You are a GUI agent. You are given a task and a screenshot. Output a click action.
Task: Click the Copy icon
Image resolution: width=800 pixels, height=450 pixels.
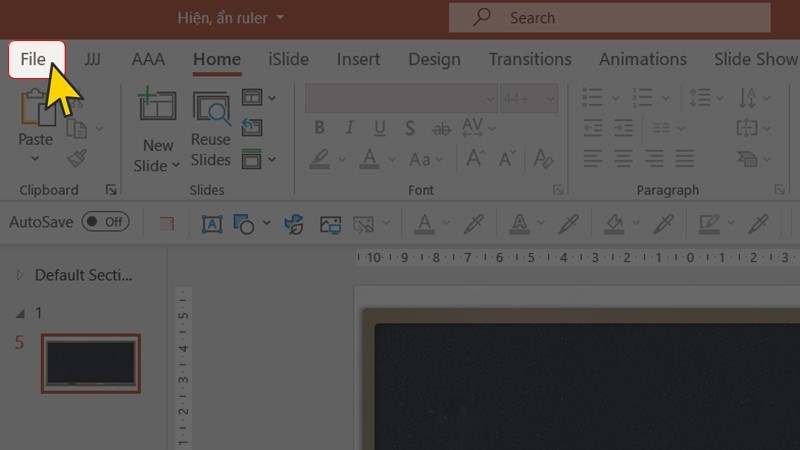(x=77, y=129)
